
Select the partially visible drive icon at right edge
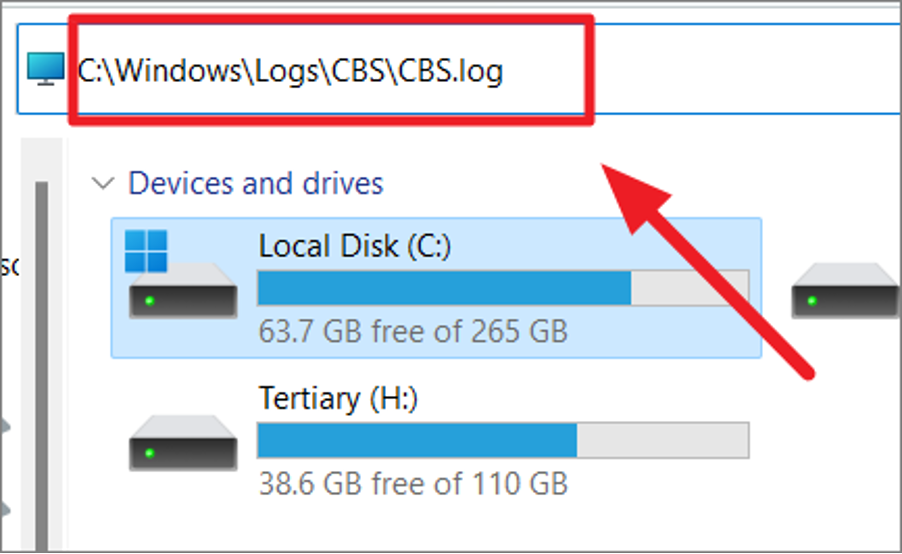(x=846, y=292)
